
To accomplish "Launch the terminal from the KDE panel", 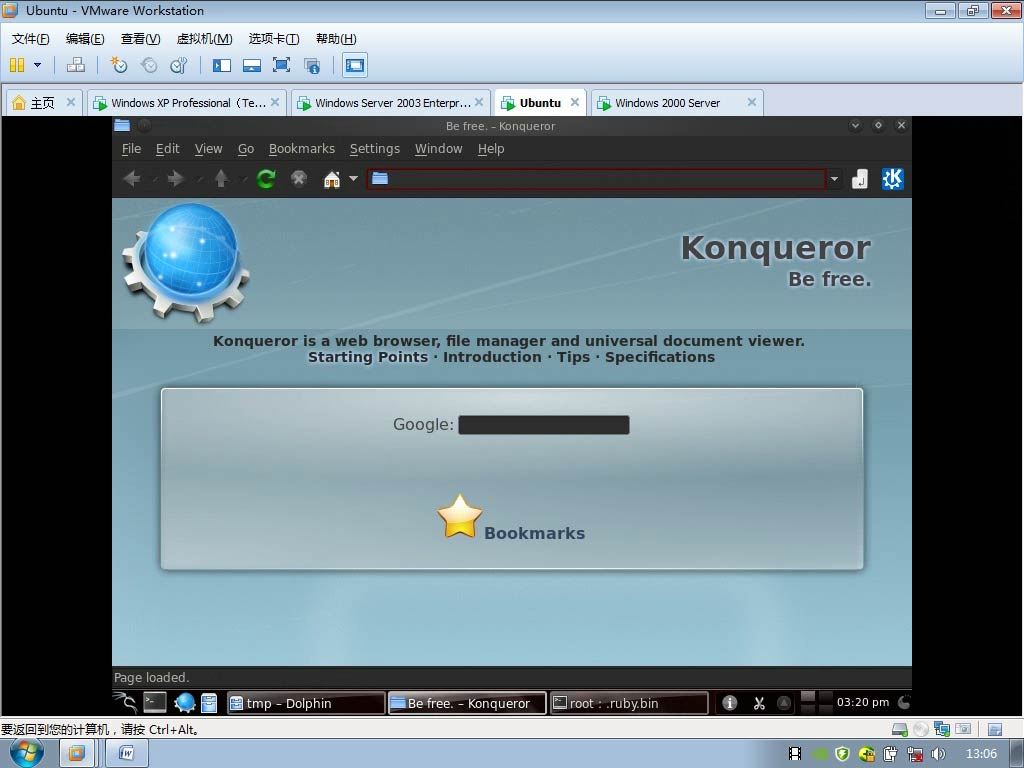I will [155, 703].
